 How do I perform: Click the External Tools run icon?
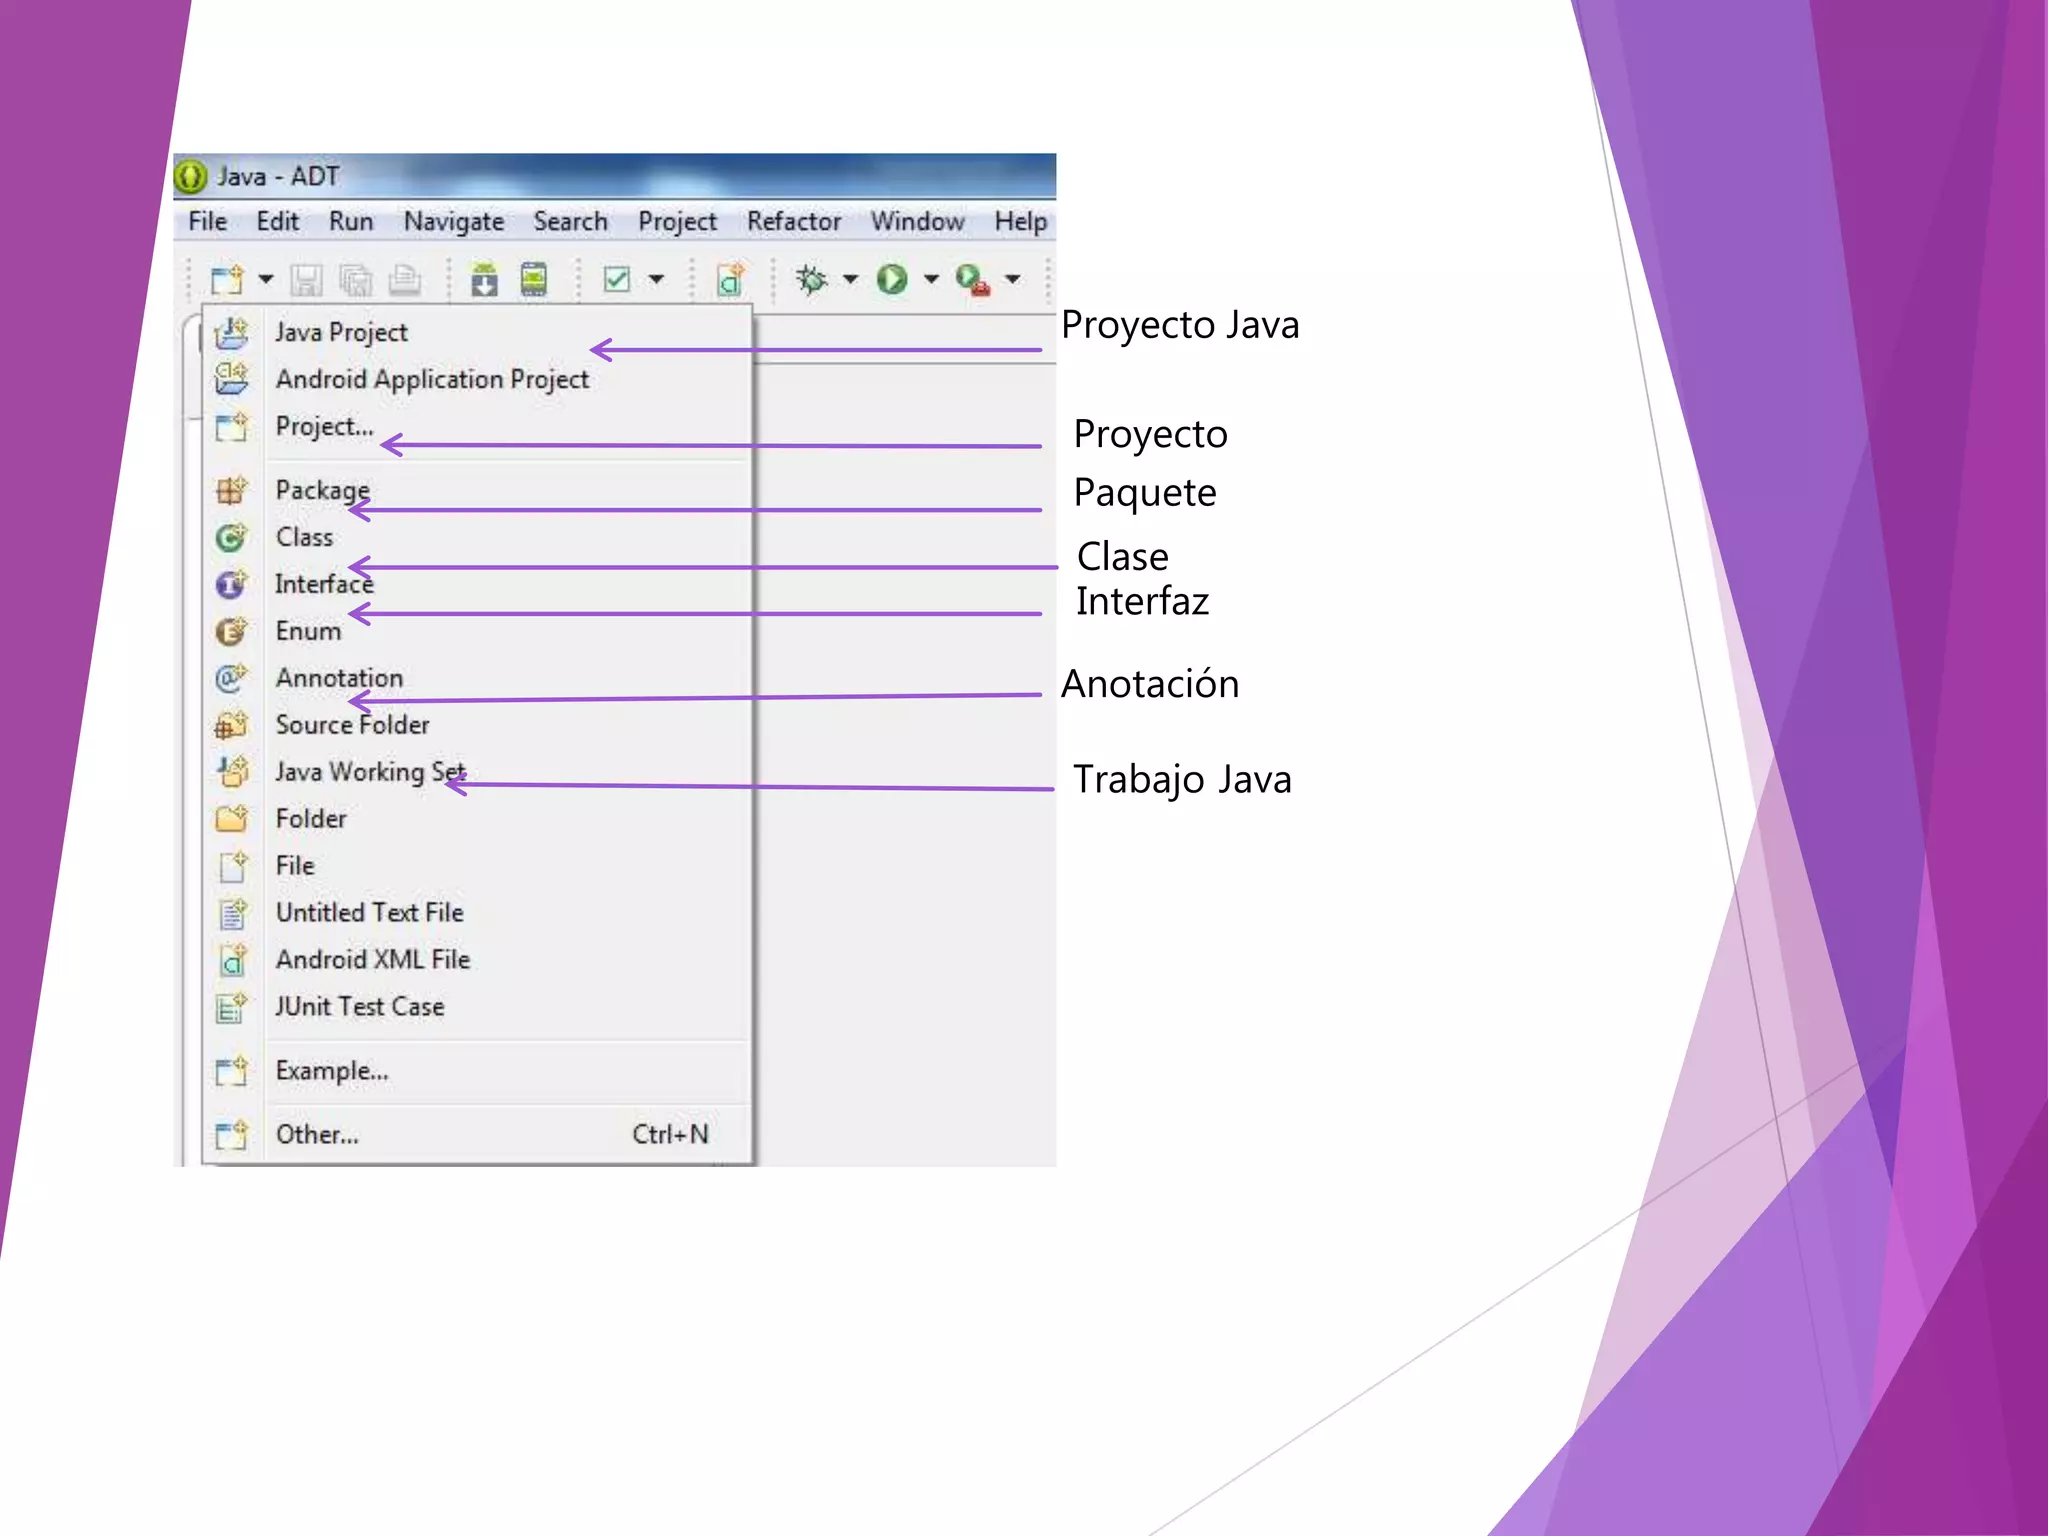coord(972,279)
